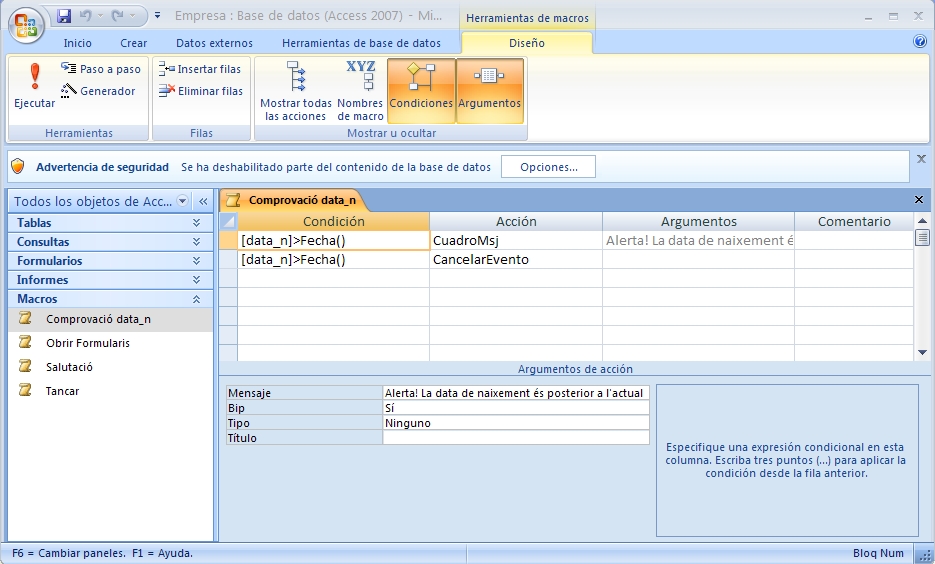
Task: Switch to the Datos externos tab
Action: coord(214,43)
